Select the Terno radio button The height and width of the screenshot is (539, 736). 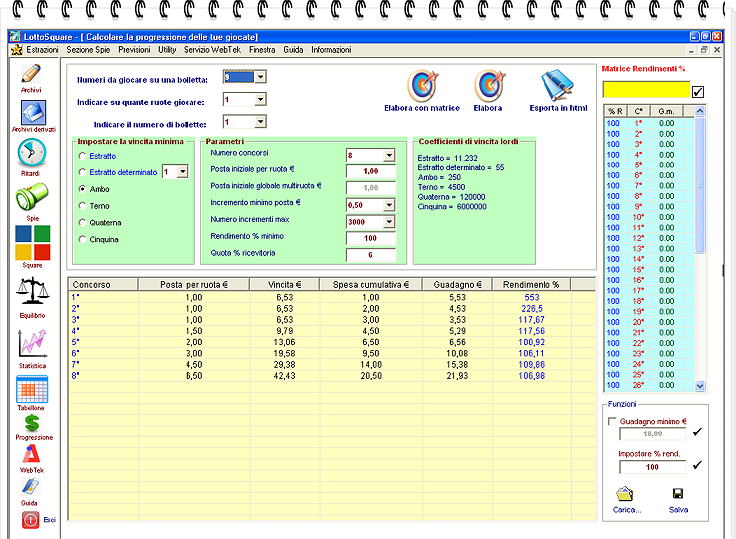point(82,206)
